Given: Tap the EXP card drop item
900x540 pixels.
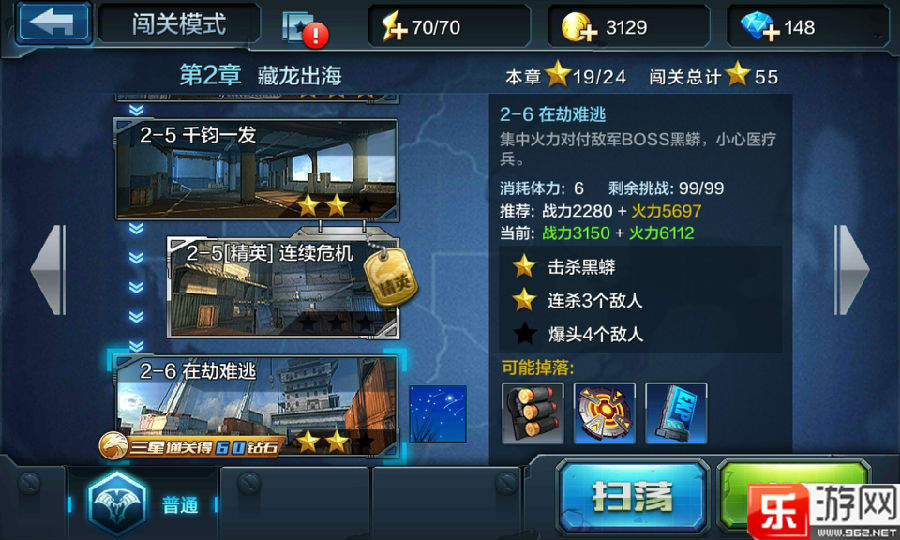Looking at the screenshot, I should [x=676, y=413].
